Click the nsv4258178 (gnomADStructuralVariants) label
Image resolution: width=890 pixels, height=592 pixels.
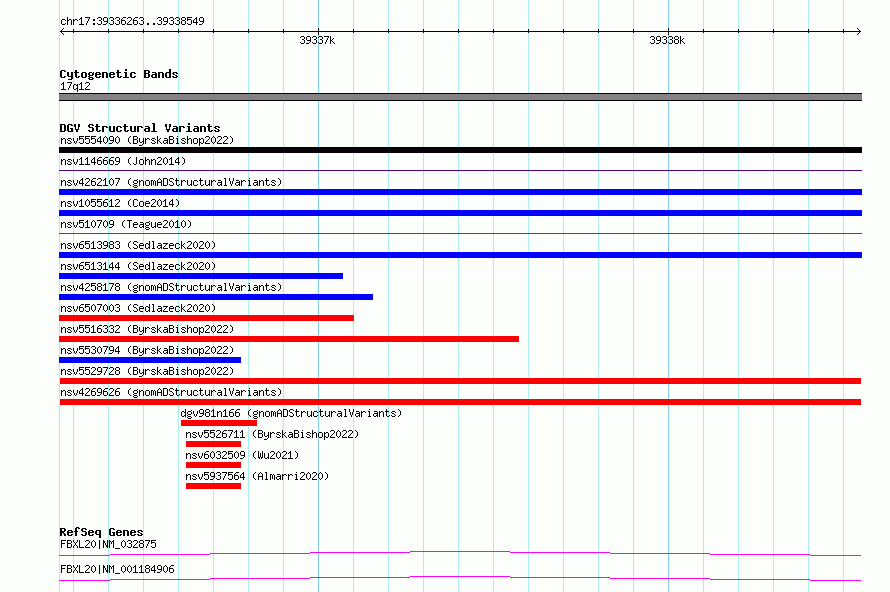(171, 287)
